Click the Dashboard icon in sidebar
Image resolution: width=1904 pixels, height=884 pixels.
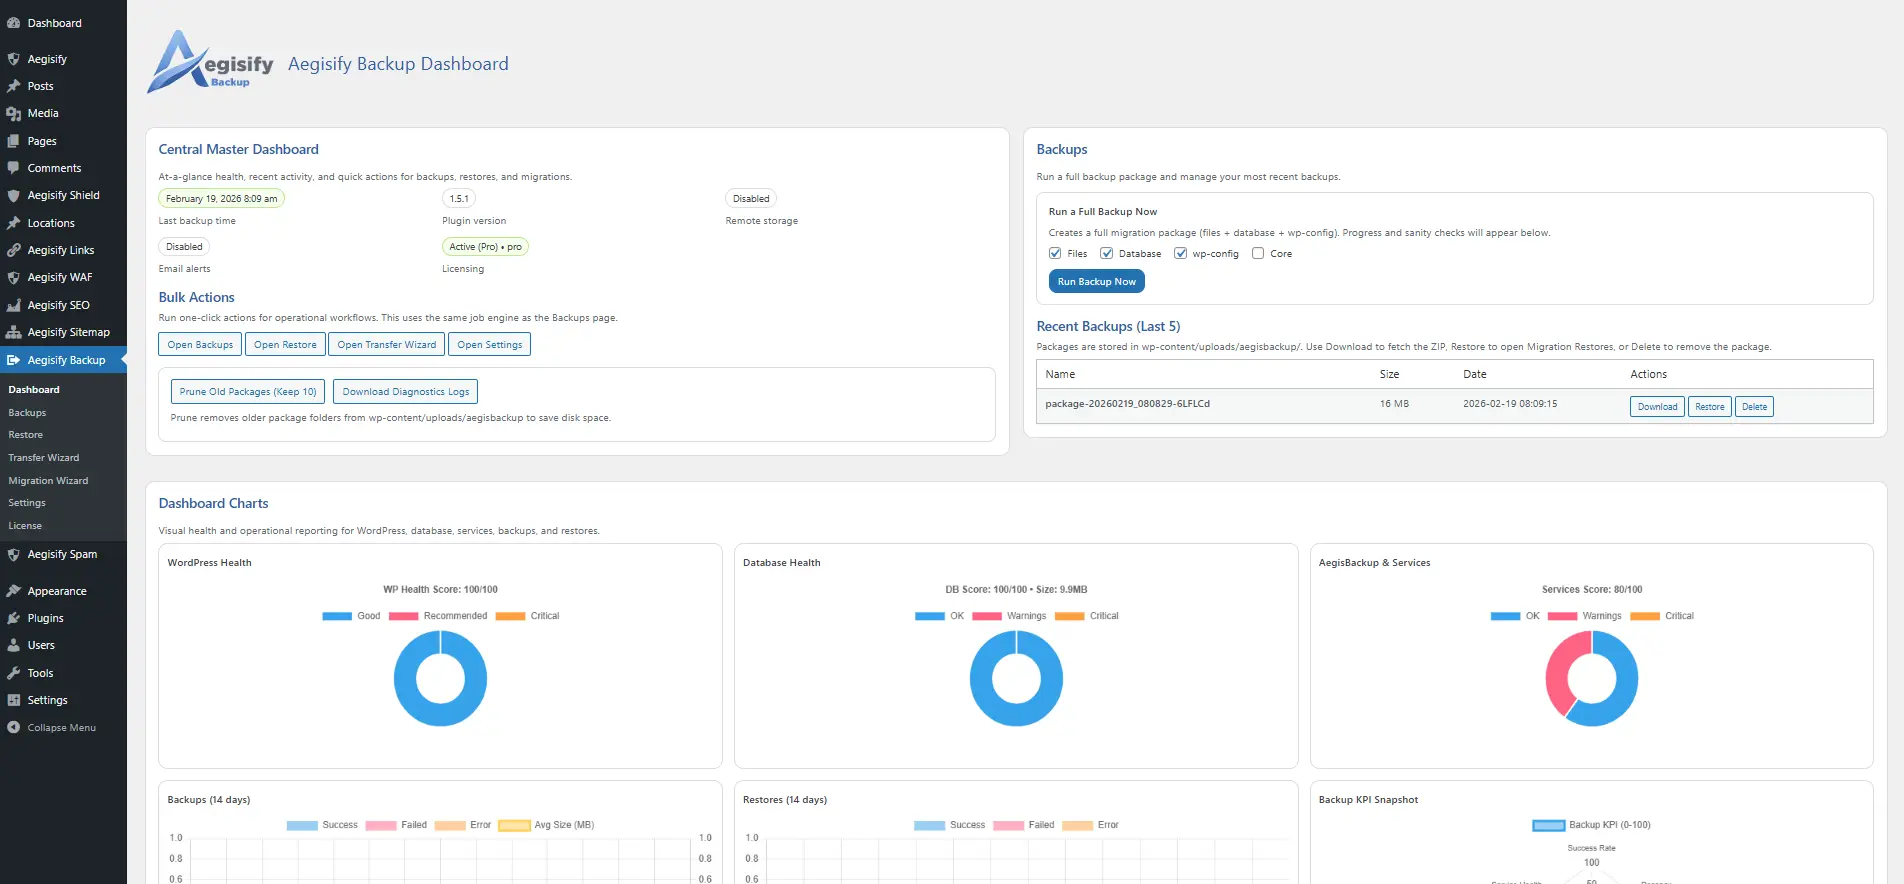14,23
